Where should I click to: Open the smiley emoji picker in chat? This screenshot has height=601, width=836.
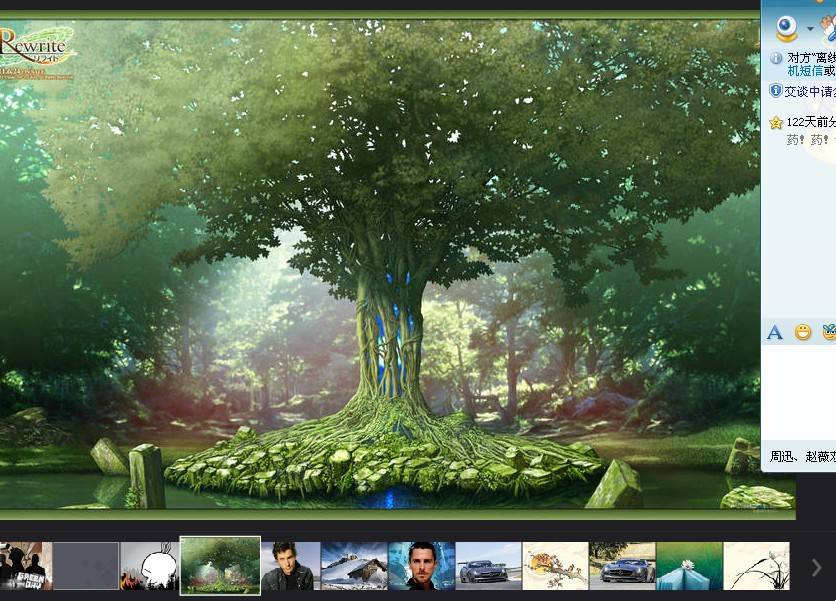point(802,332)
